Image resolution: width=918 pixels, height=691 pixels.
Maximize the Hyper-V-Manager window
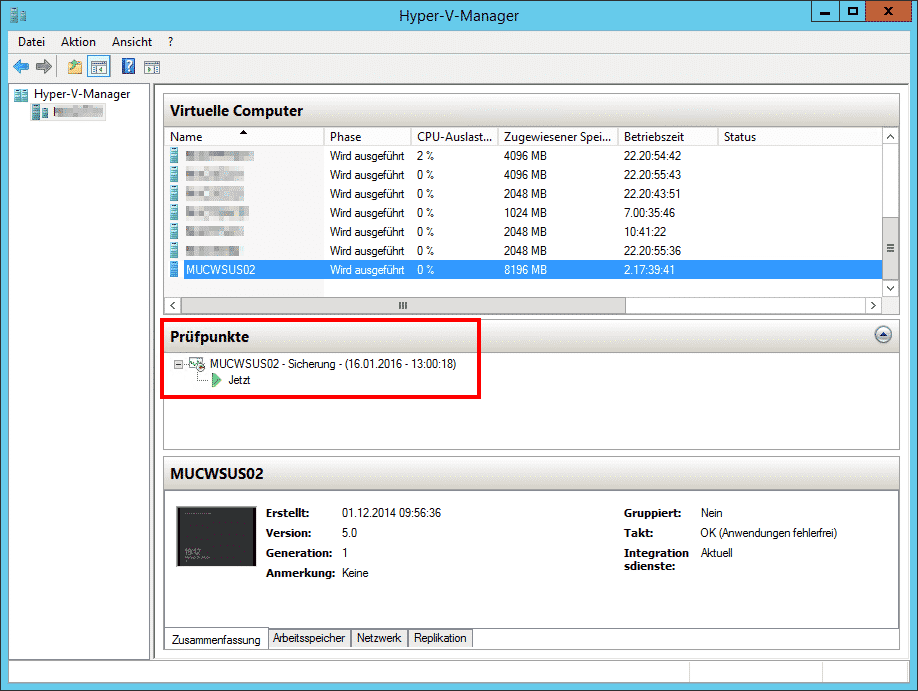(852, 12)
